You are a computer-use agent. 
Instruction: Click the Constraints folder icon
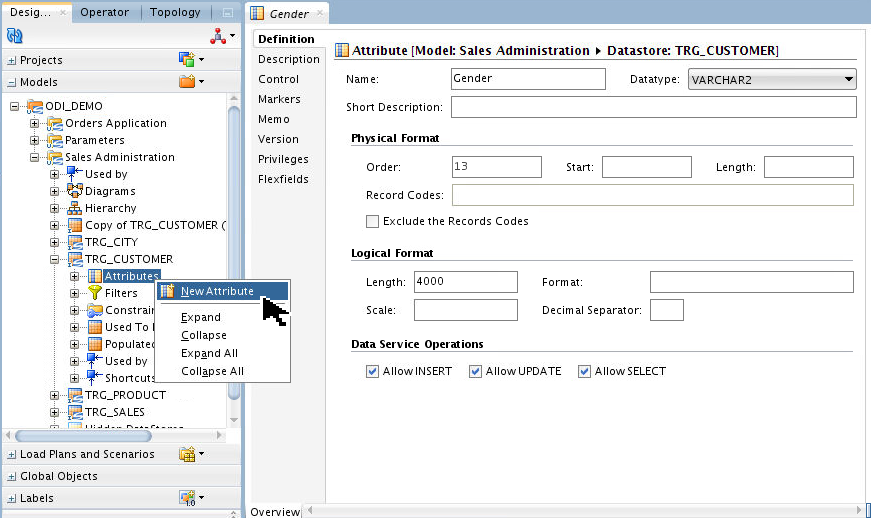pos(95,310)
